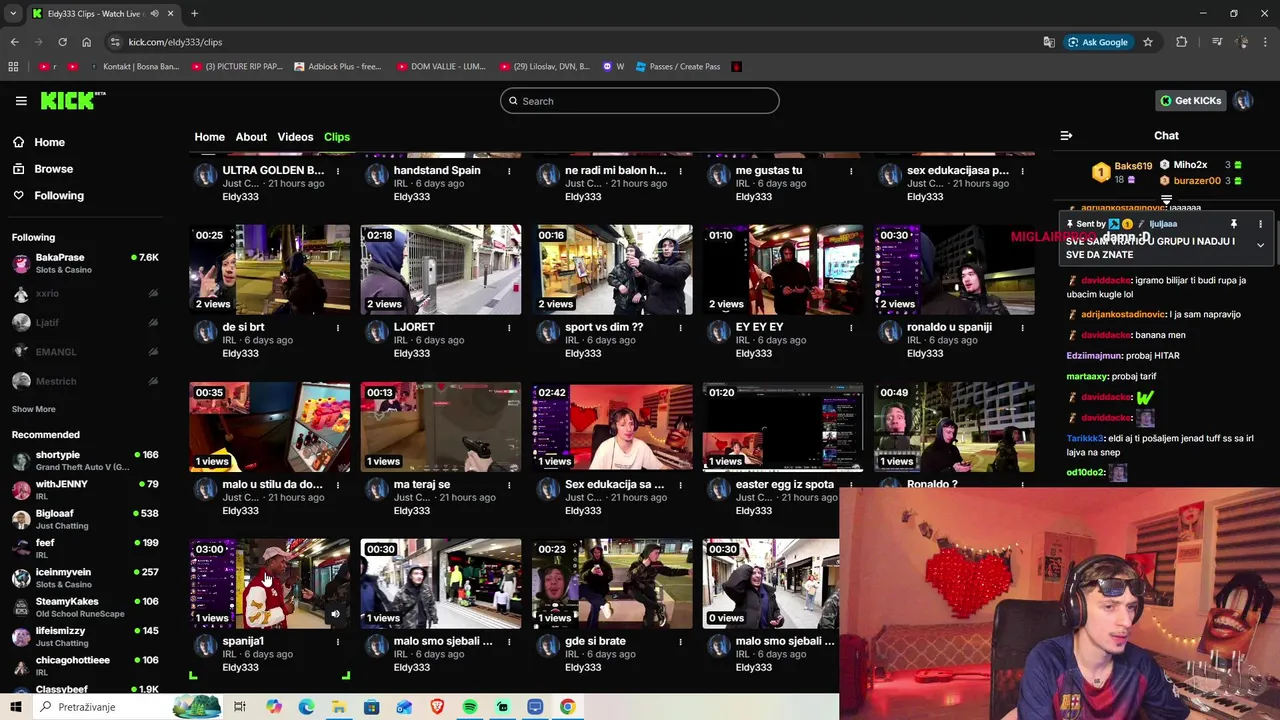The width and height of the screenshot is (1280, 720).
Task: Bookmark this page with star icon
Action: 1148,42
